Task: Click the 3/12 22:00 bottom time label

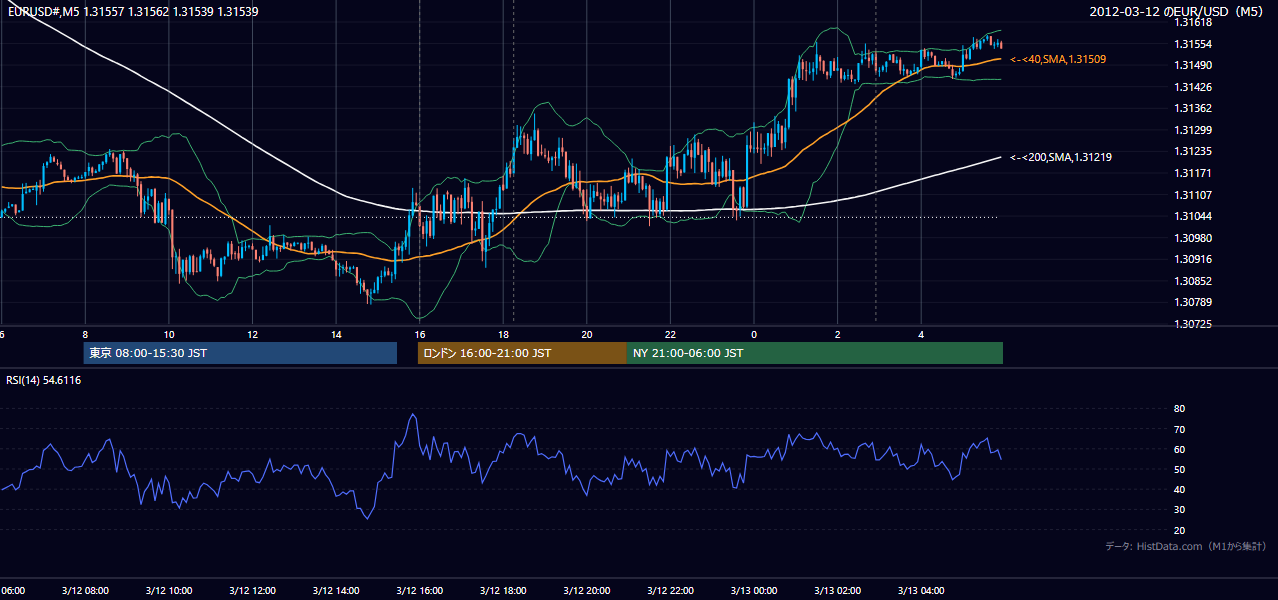Action: (x=669, y=590)
